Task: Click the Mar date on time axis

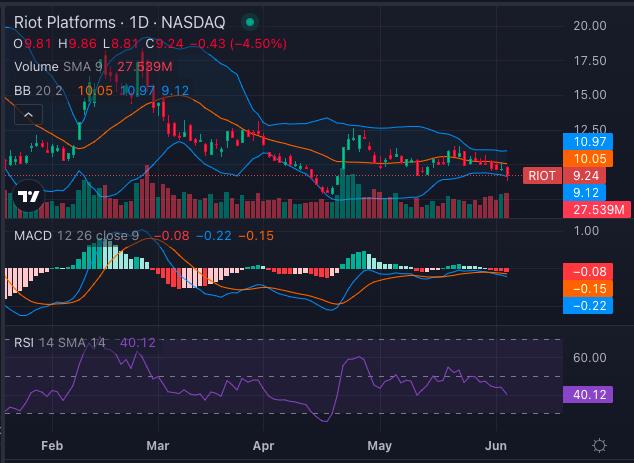Action: [158, 446]
